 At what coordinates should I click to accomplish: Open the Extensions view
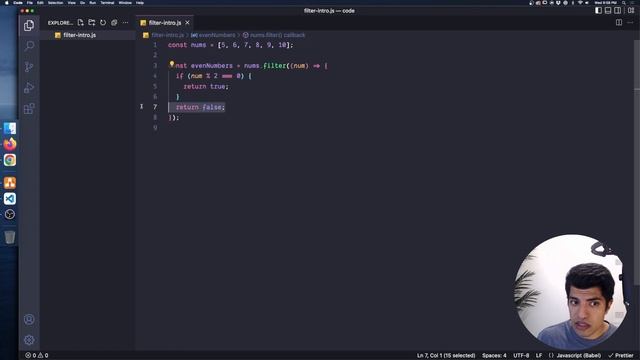[29, 109]
